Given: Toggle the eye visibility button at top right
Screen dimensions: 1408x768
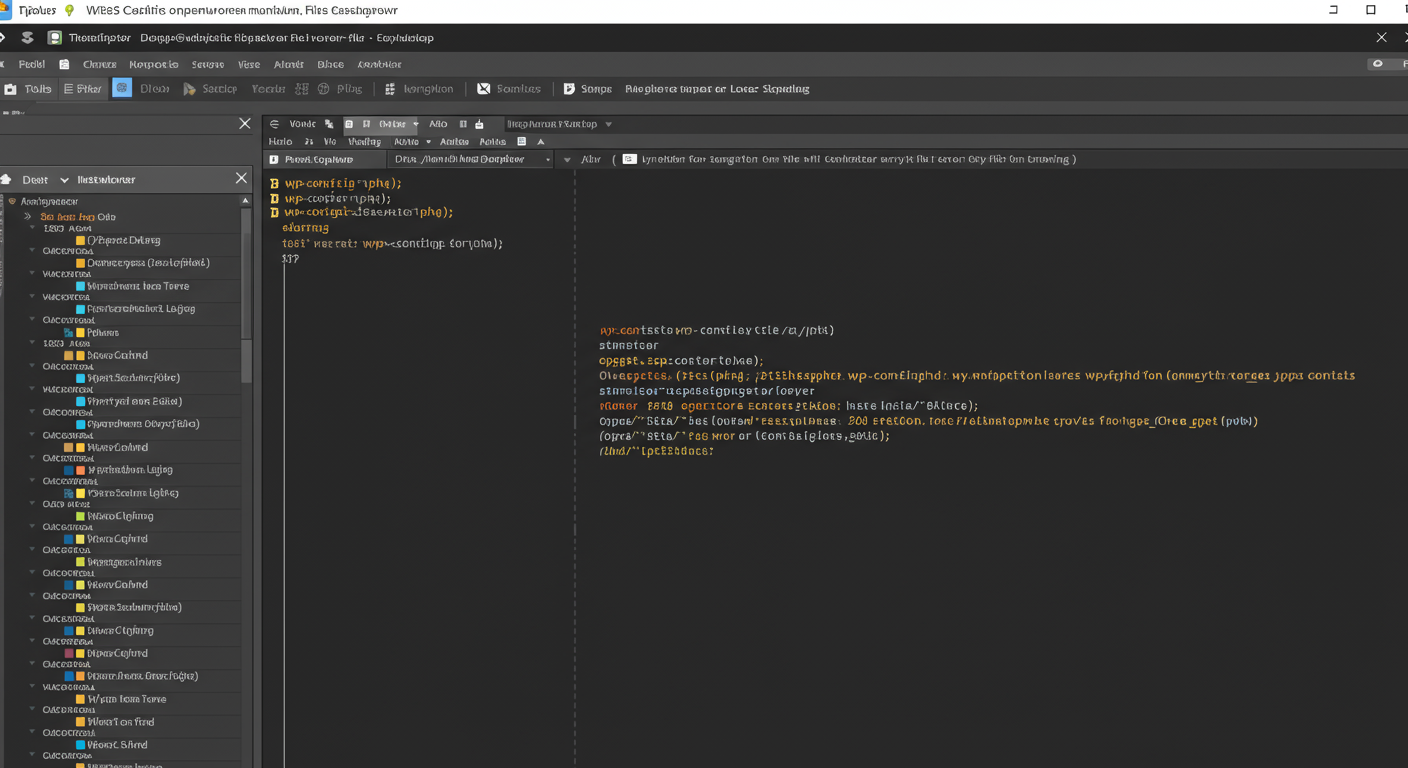Looking at the screenshot, I should pos(1378,64).
